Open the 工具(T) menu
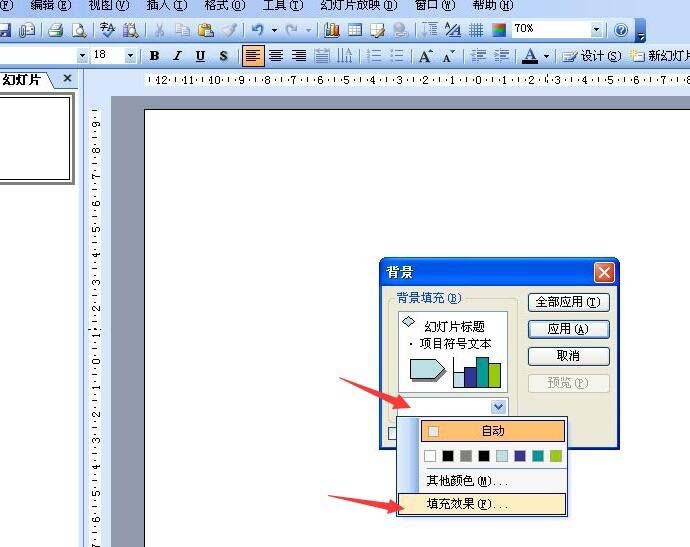The height and width of the screenshot is (547, 690). click(x=283, y=6)
